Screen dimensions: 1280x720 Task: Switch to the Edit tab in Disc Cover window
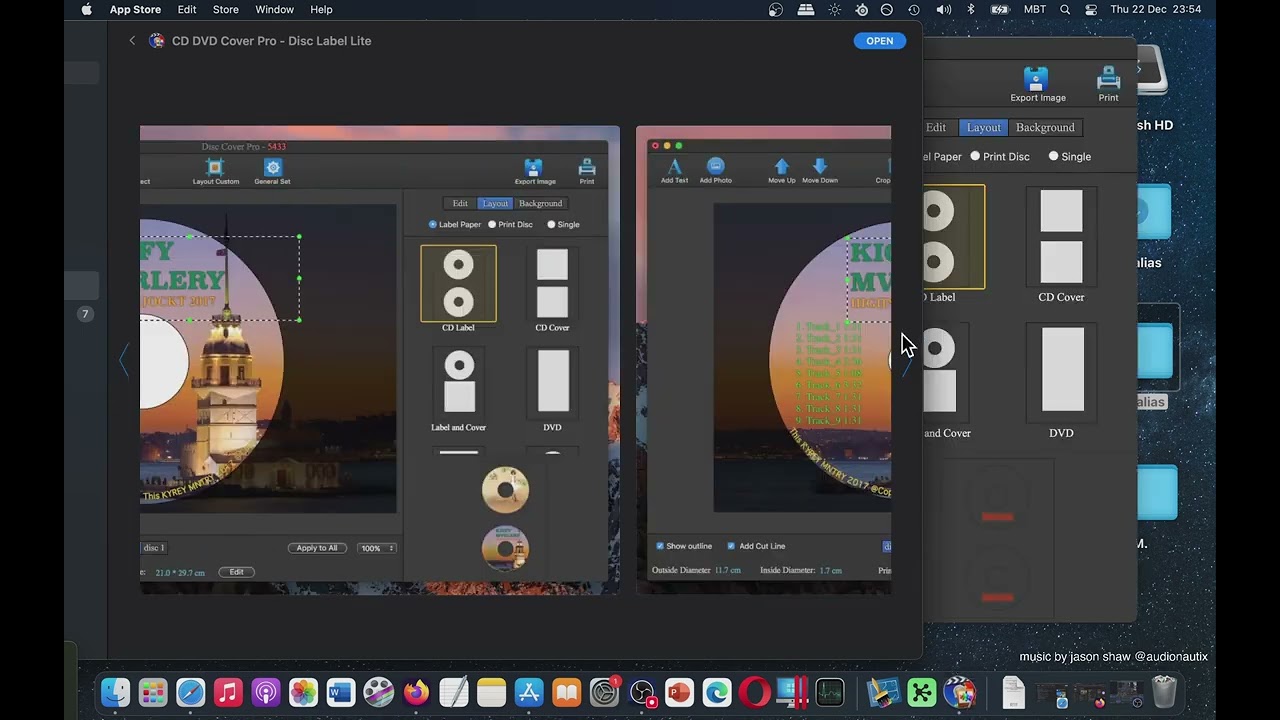point(936,128)
